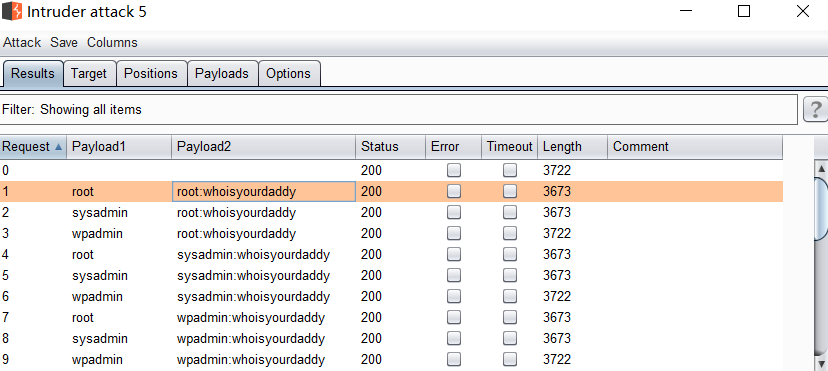Click request number 9 cell
This screenshot has width=828, height=371.
33,360
